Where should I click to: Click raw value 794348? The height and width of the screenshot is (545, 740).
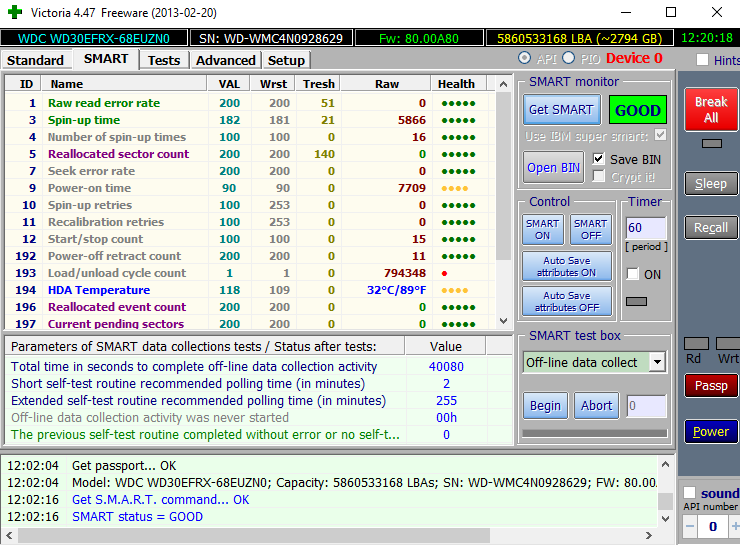click(x=404, y=273)
